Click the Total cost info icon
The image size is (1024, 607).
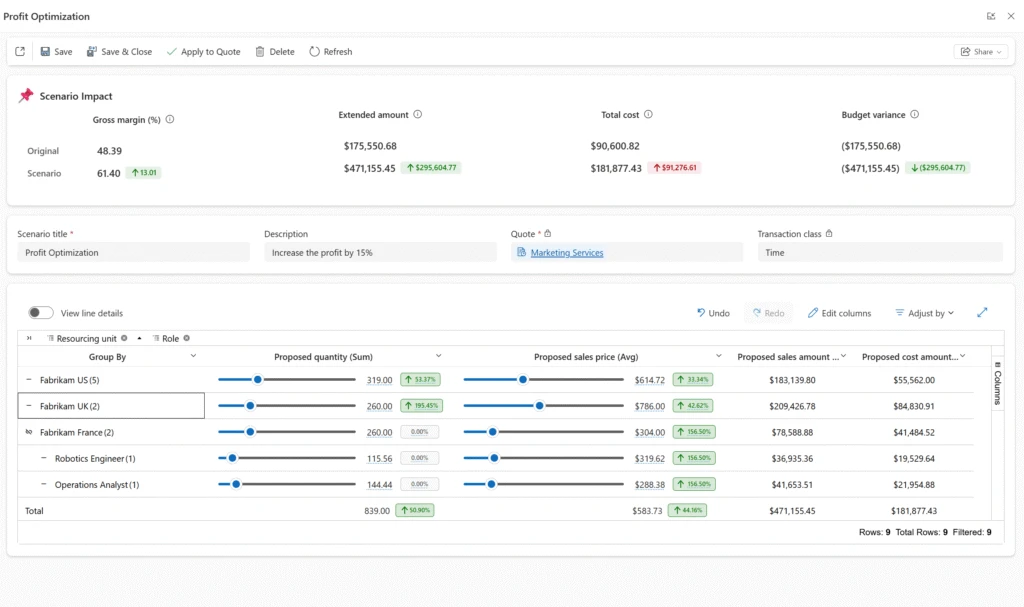pos(648,115)
